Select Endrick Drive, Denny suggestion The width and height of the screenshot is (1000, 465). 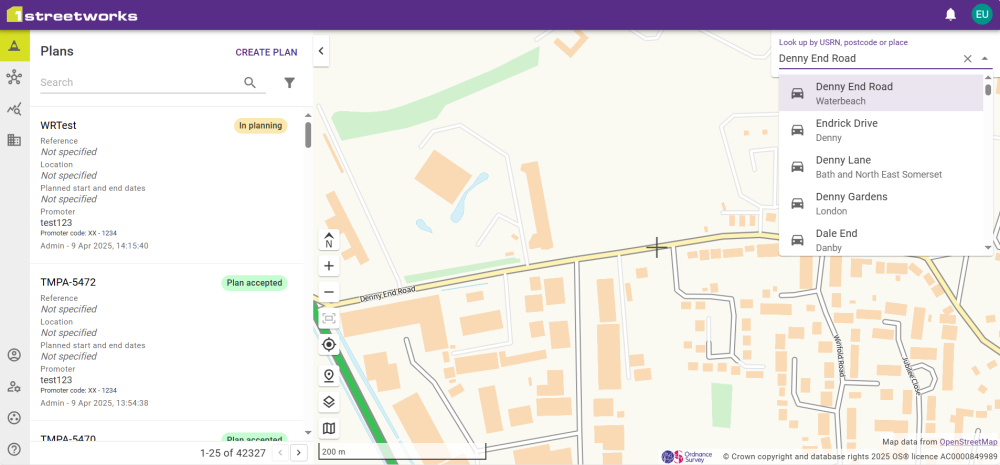881,130
